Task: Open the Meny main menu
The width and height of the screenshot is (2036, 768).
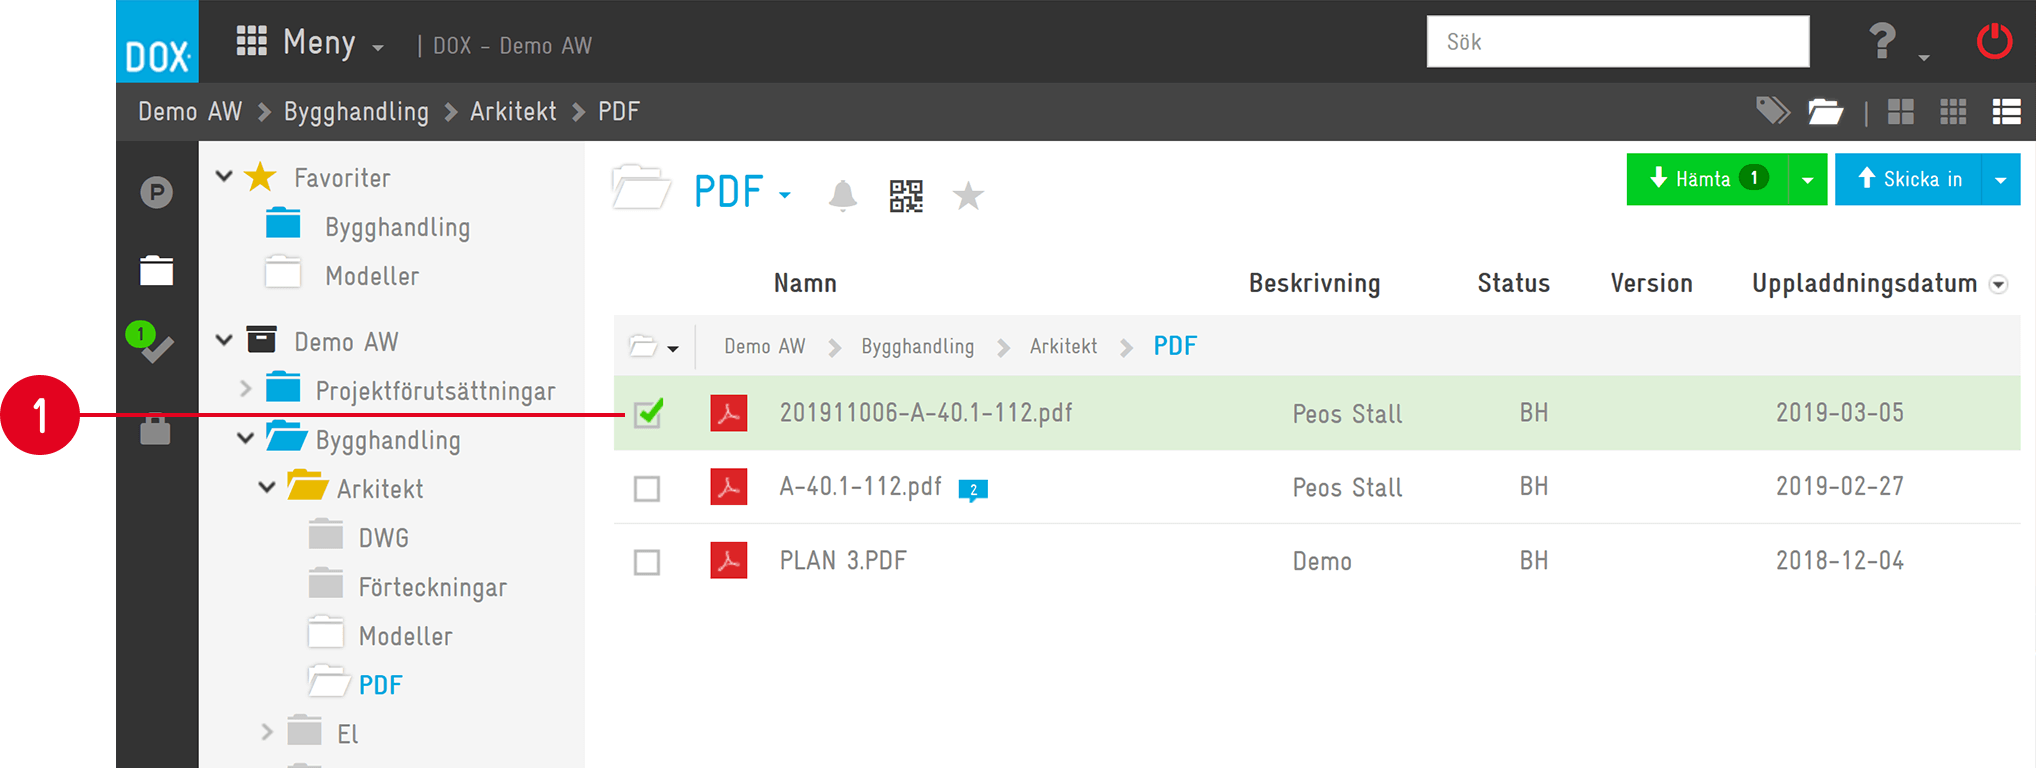Action: tap(310, 43)
